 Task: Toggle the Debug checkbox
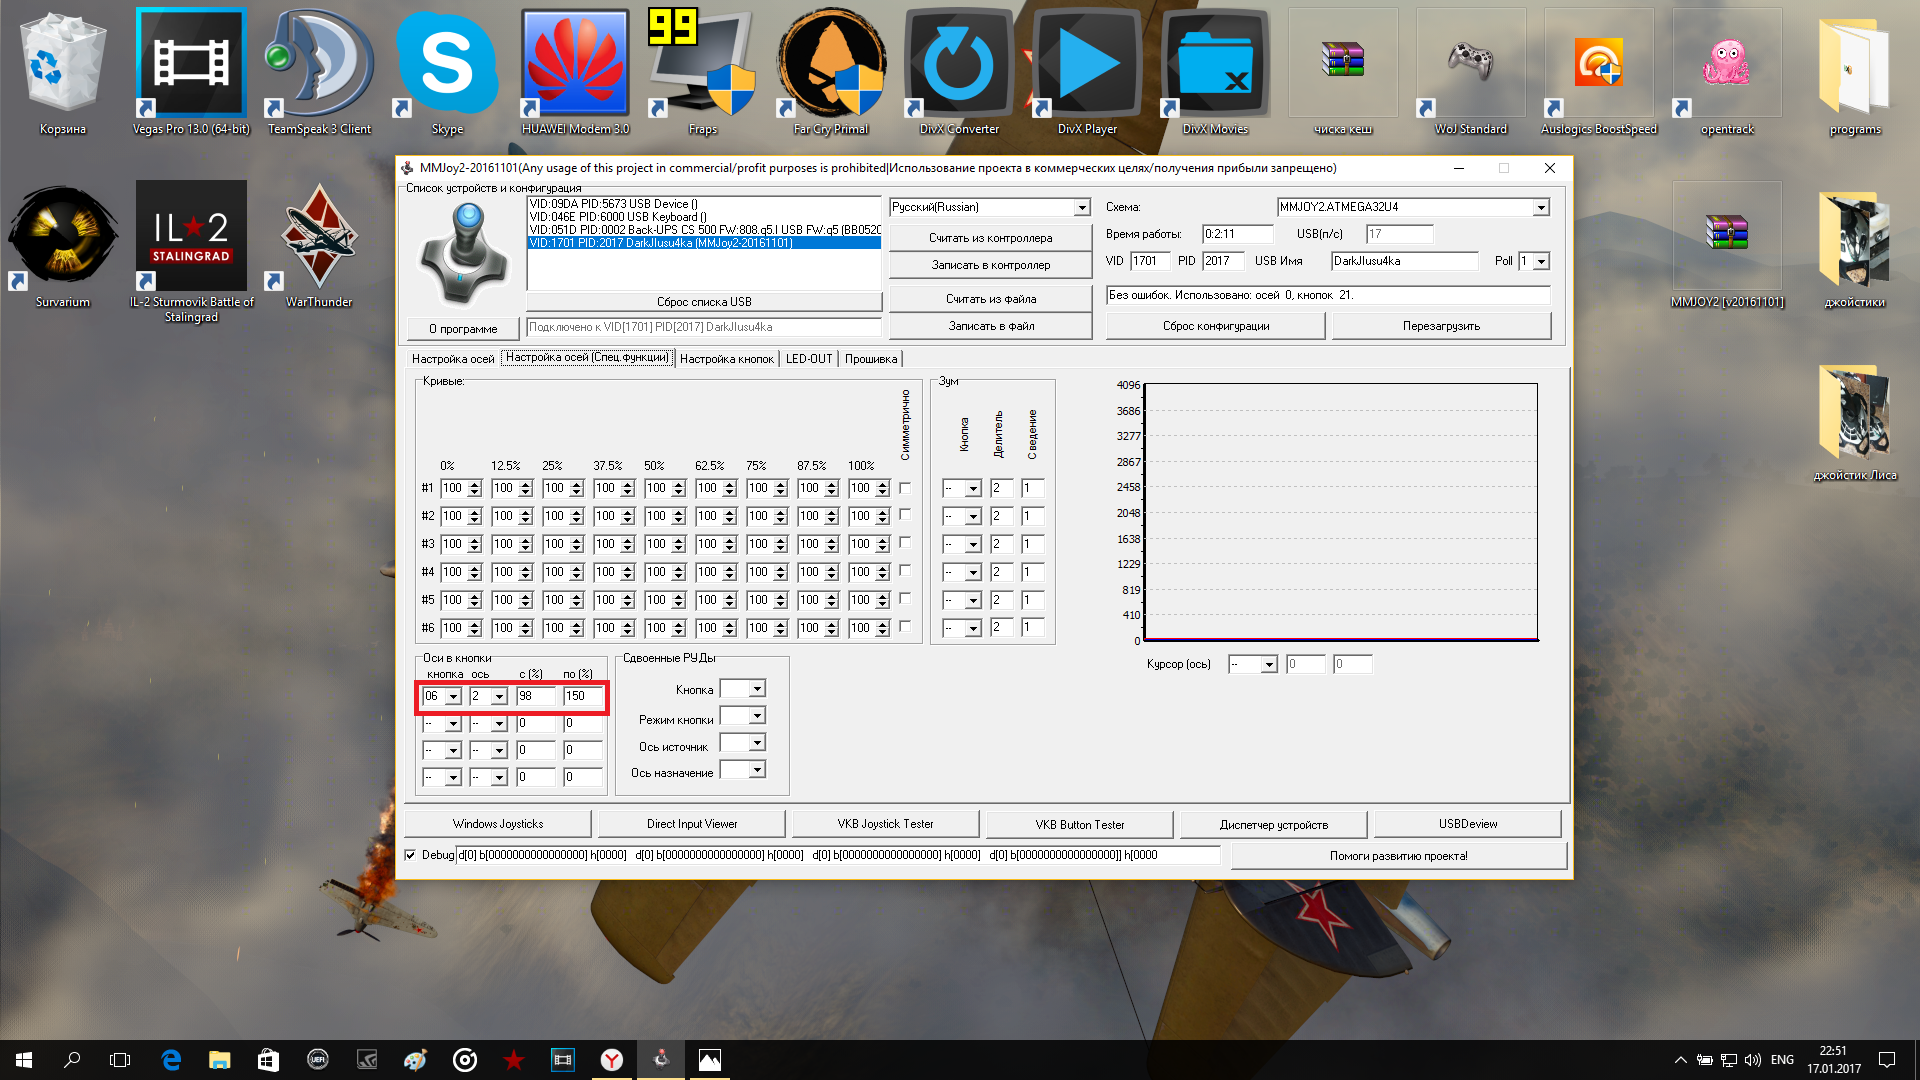410,855
